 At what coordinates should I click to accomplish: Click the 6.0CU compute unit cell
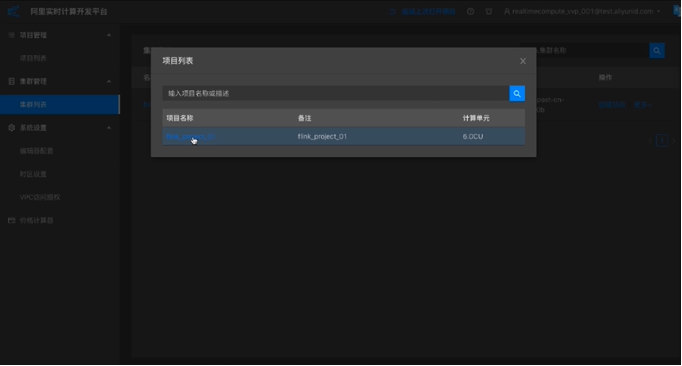click(473, 137)
